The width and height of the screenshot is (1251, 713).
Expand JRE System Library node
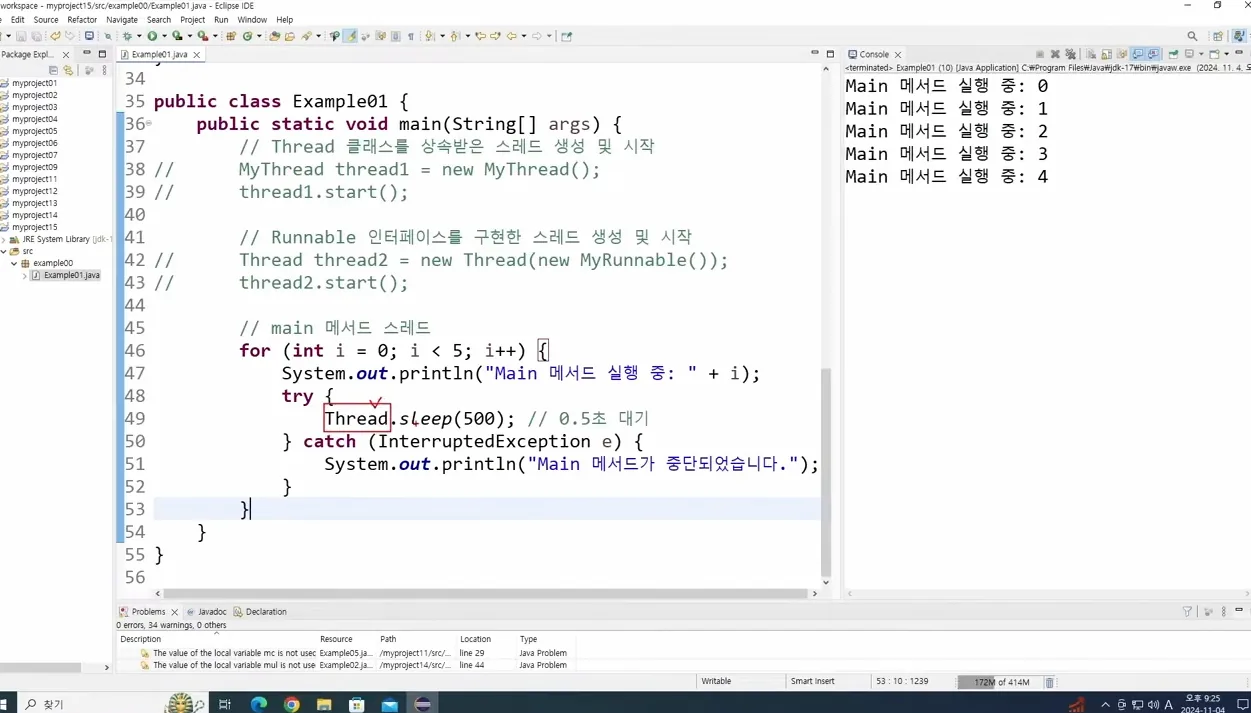click(4, 239)
